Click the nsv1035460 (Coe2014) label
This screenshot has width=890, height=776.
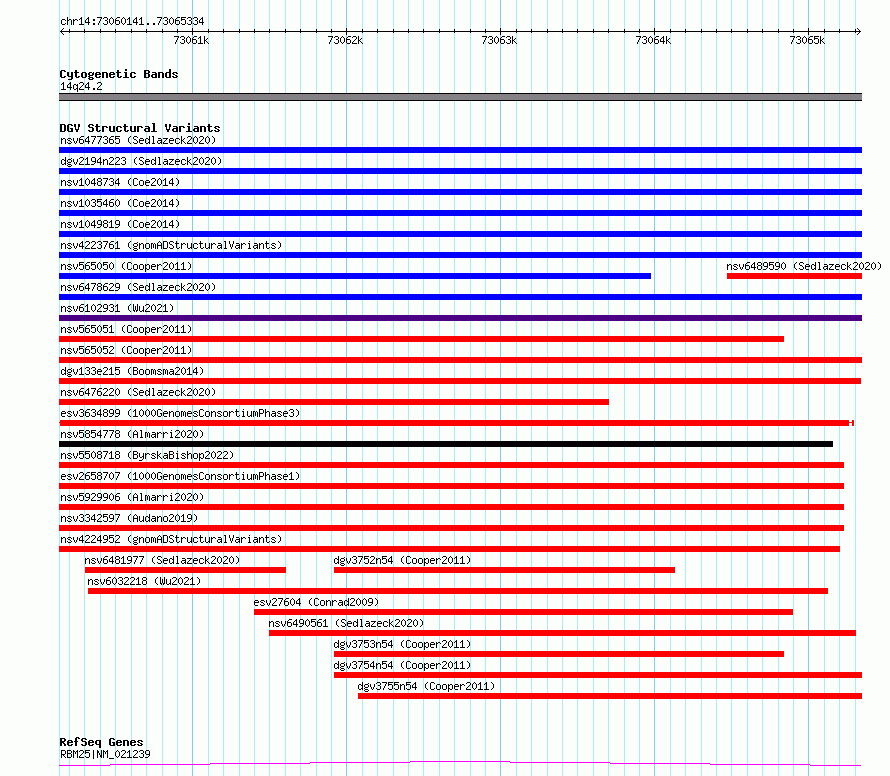pyautogui.click(x=120, y=203)
